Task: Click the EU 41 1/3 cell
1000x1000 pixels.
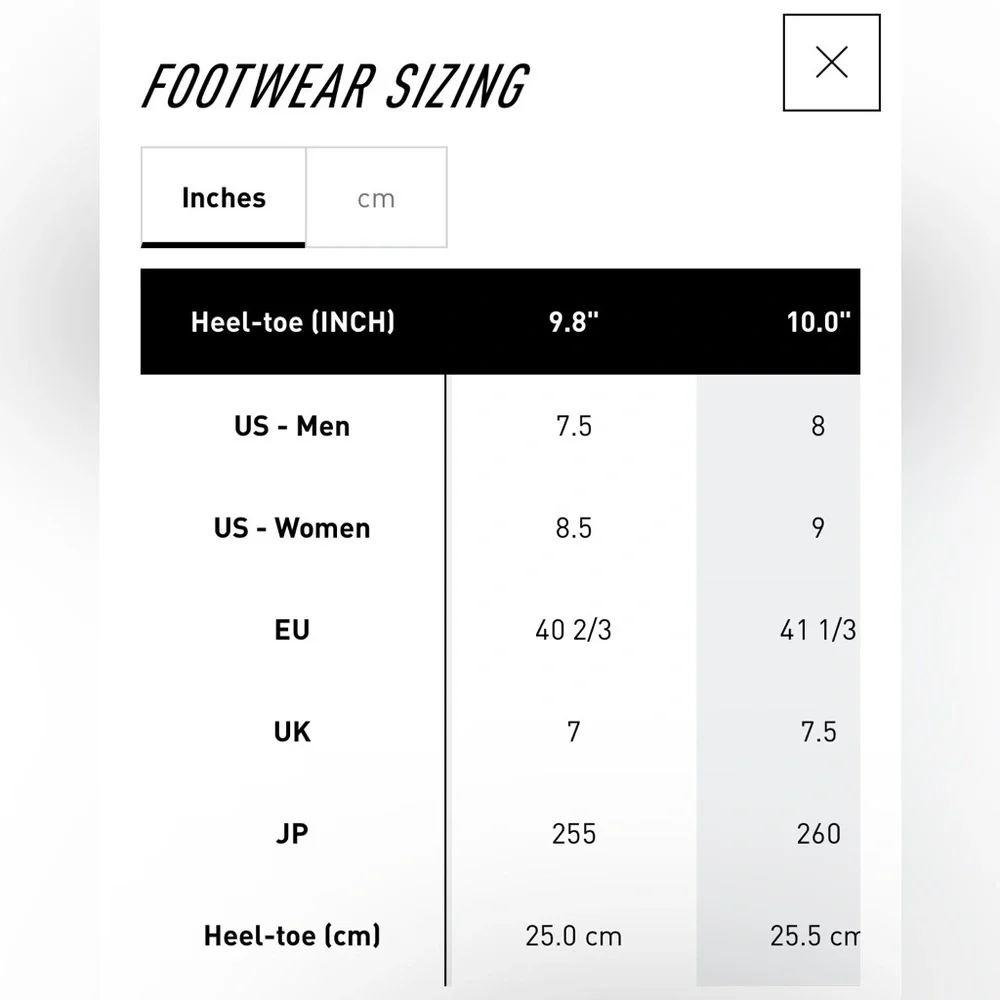Action: click(818, 630)
